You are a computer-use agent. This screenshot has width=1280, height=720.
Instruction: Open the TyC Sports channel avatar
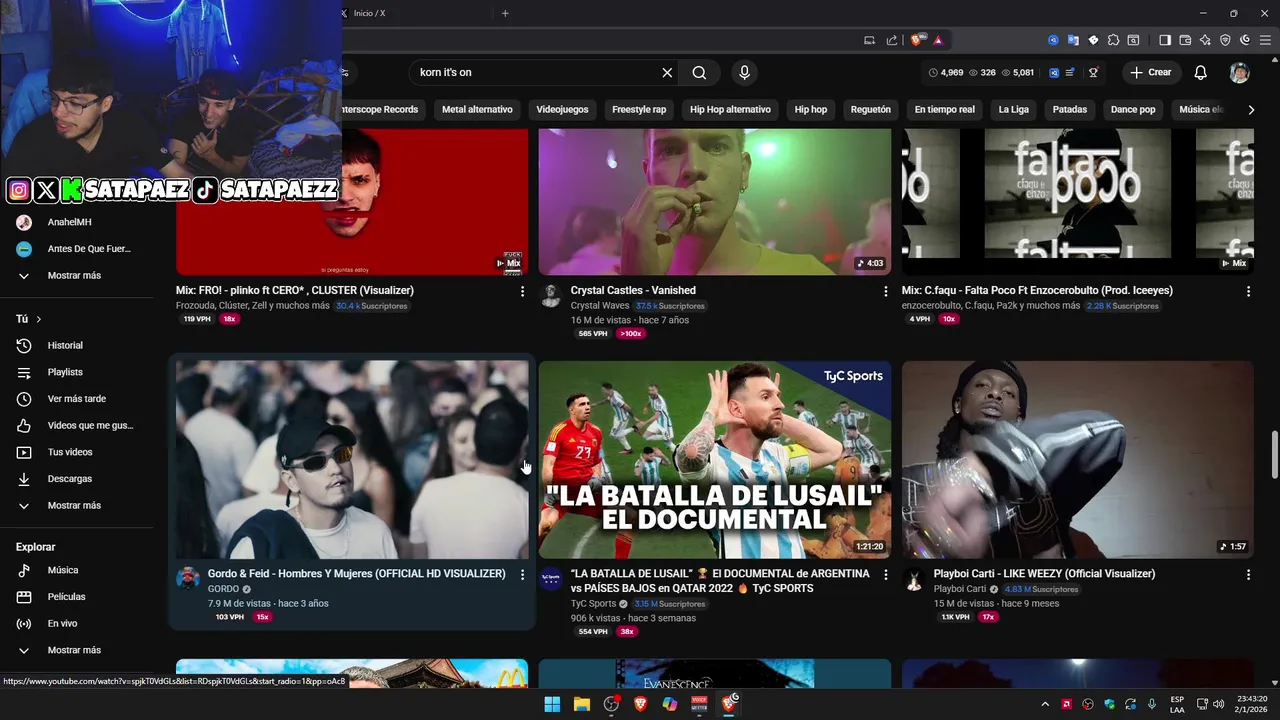click(550, 579)
